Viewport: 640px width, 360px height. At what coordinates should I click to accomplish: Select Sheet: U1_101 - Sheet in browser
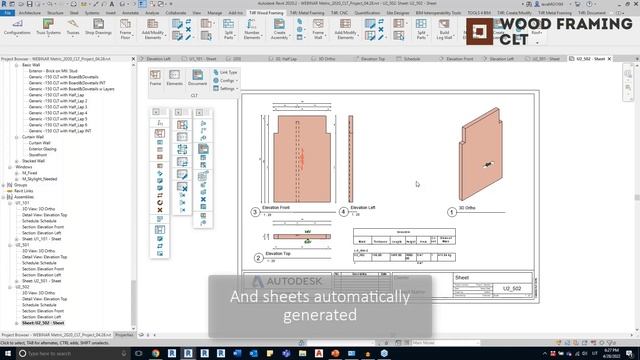pyautogui.click(x=42, y=239)
